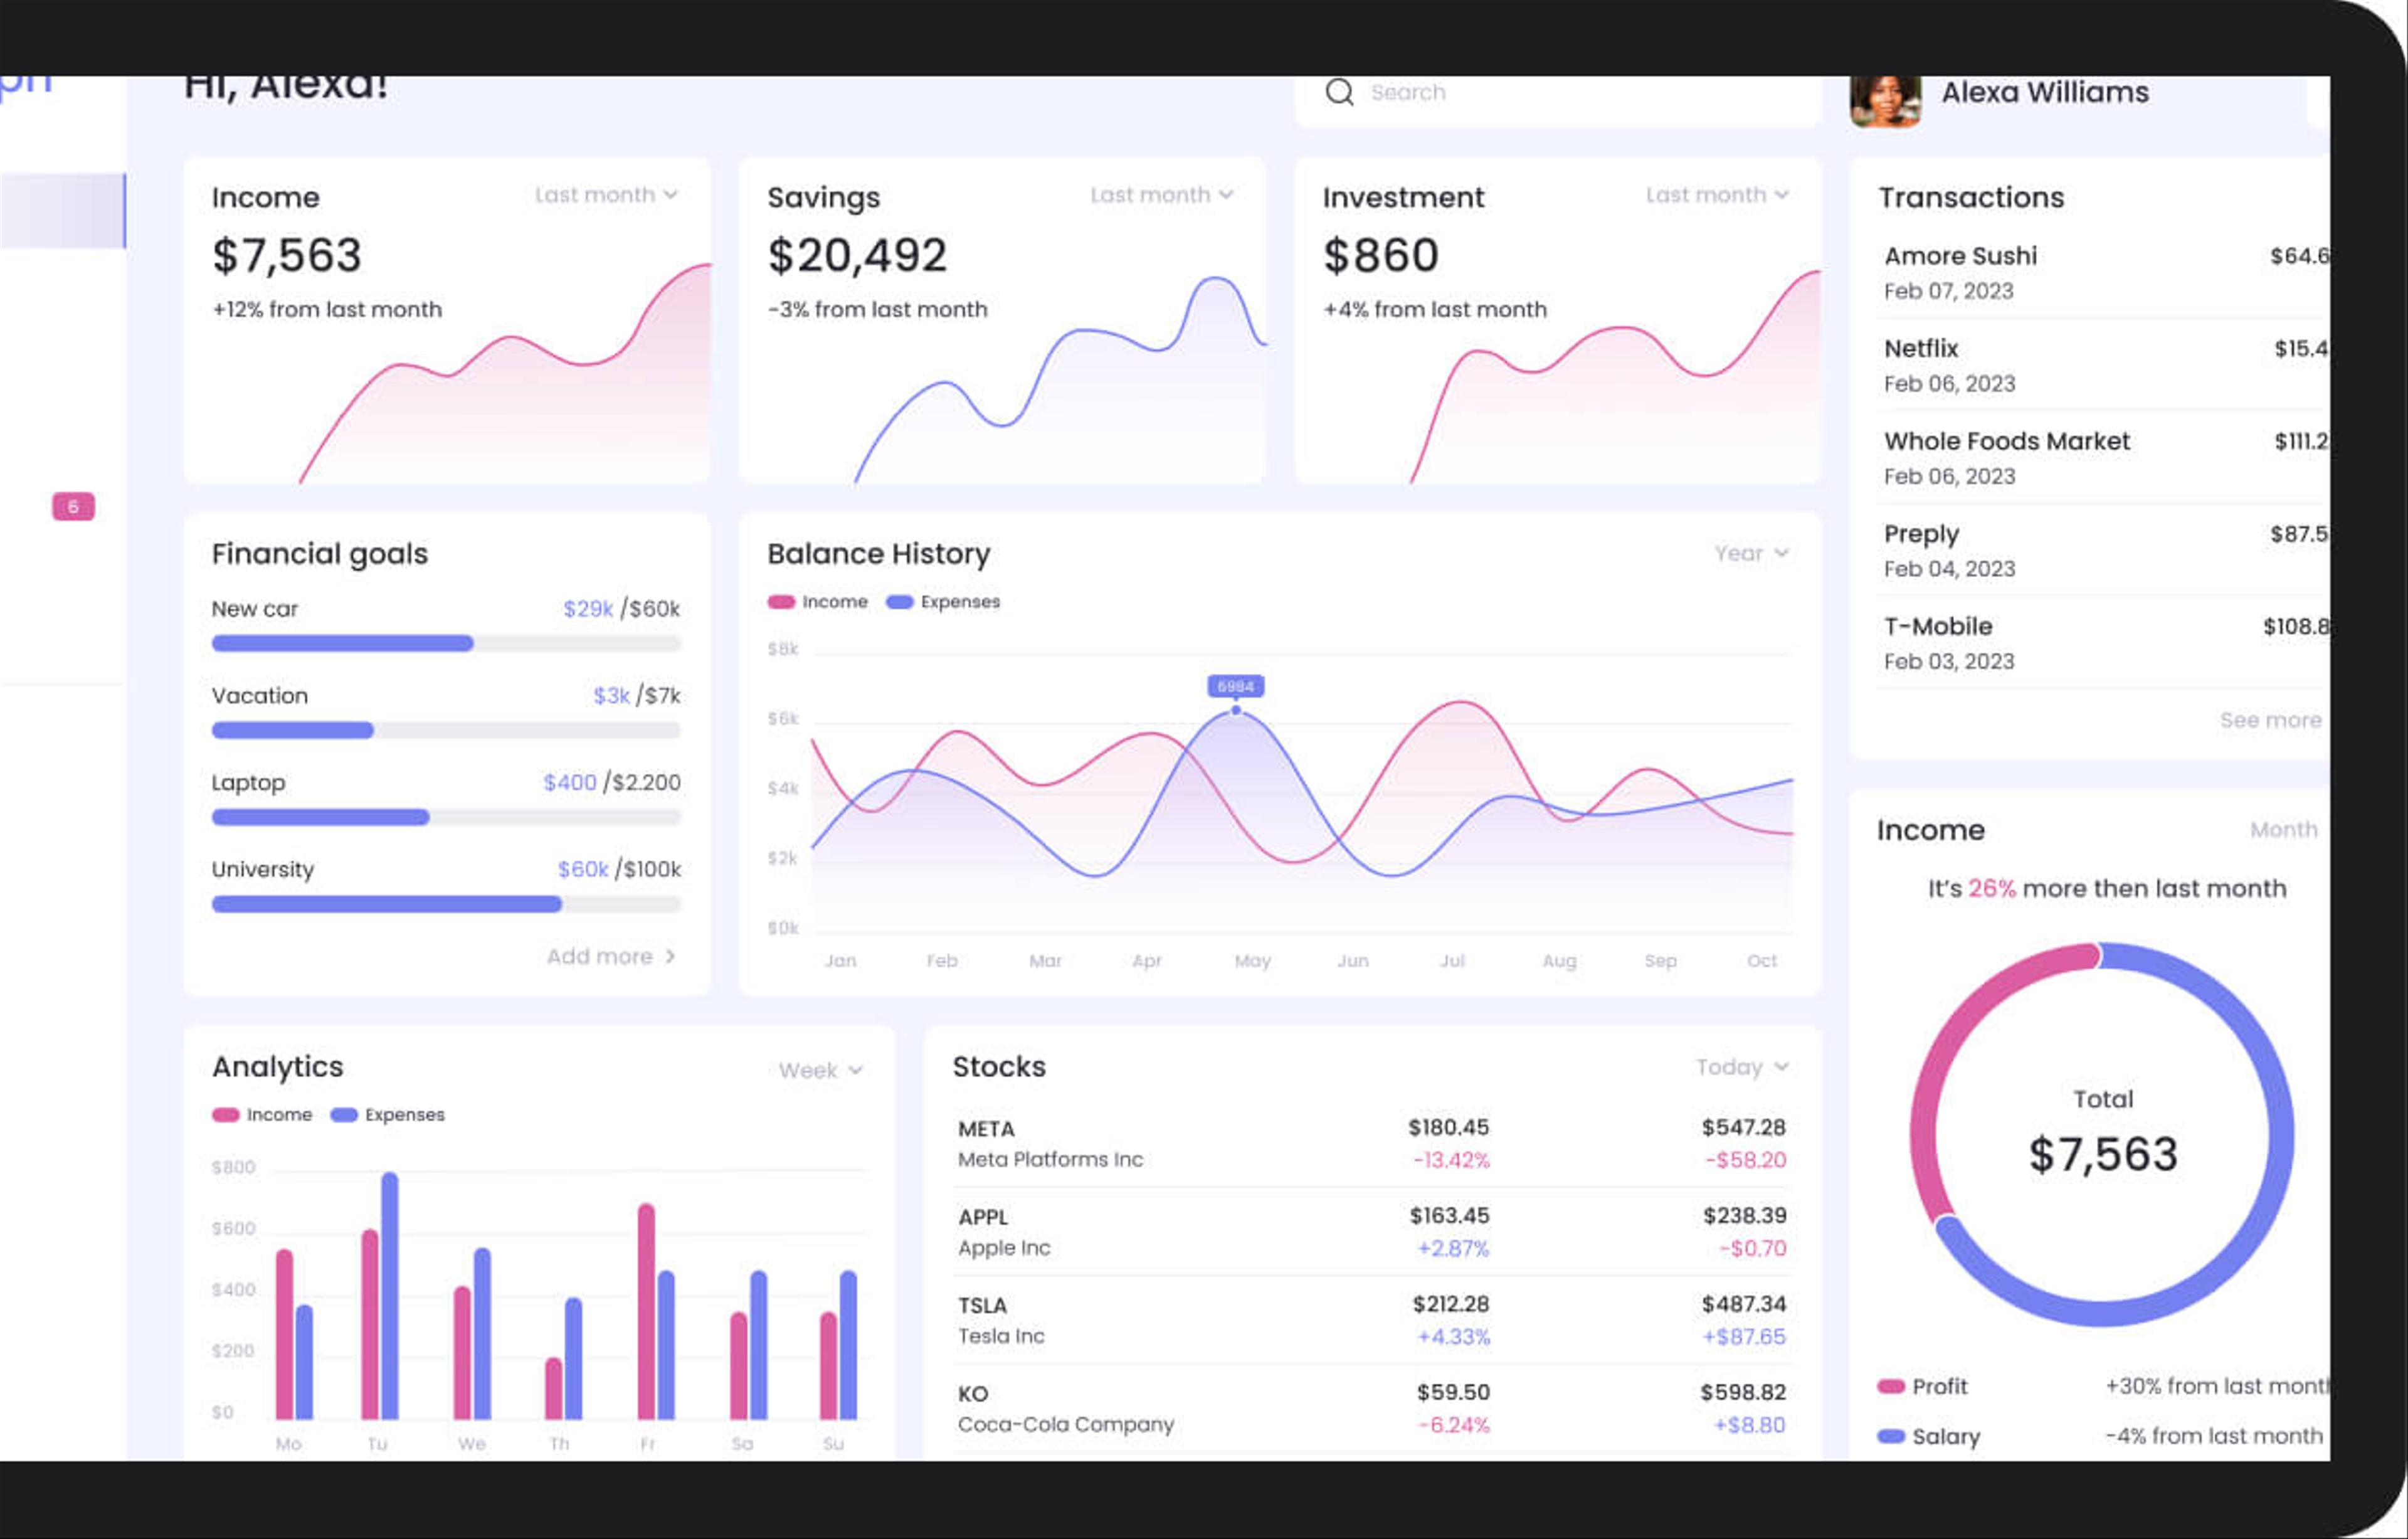Click Salary legend under Income donut
The image size is (2408, 1539).
[1928, 1436]
